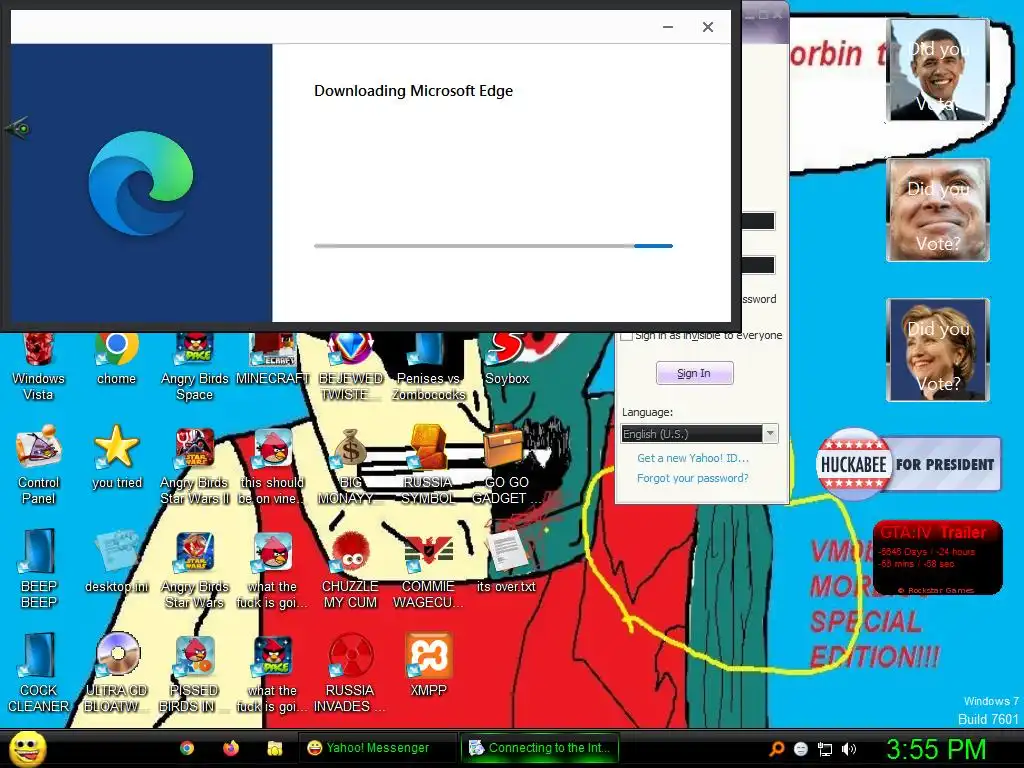The image size is (1024, 768).
Task: Launch the CHUZZLE red fuzzball icon
Action: pos(351,569)
